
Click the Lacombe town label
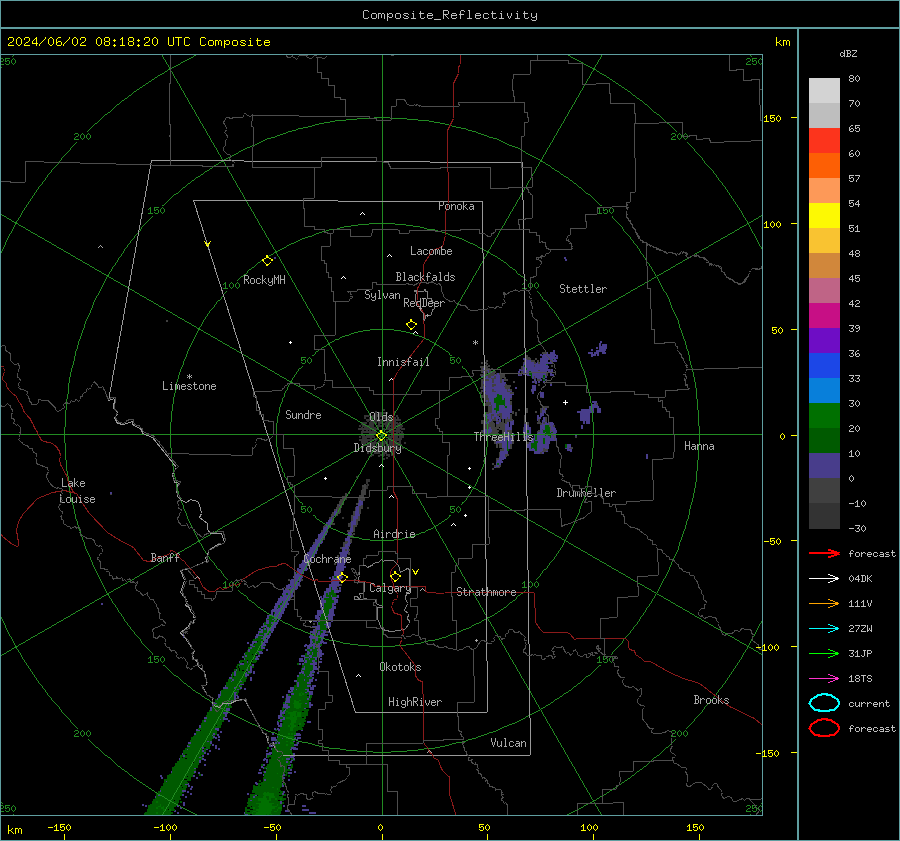(x=431, y=251)
